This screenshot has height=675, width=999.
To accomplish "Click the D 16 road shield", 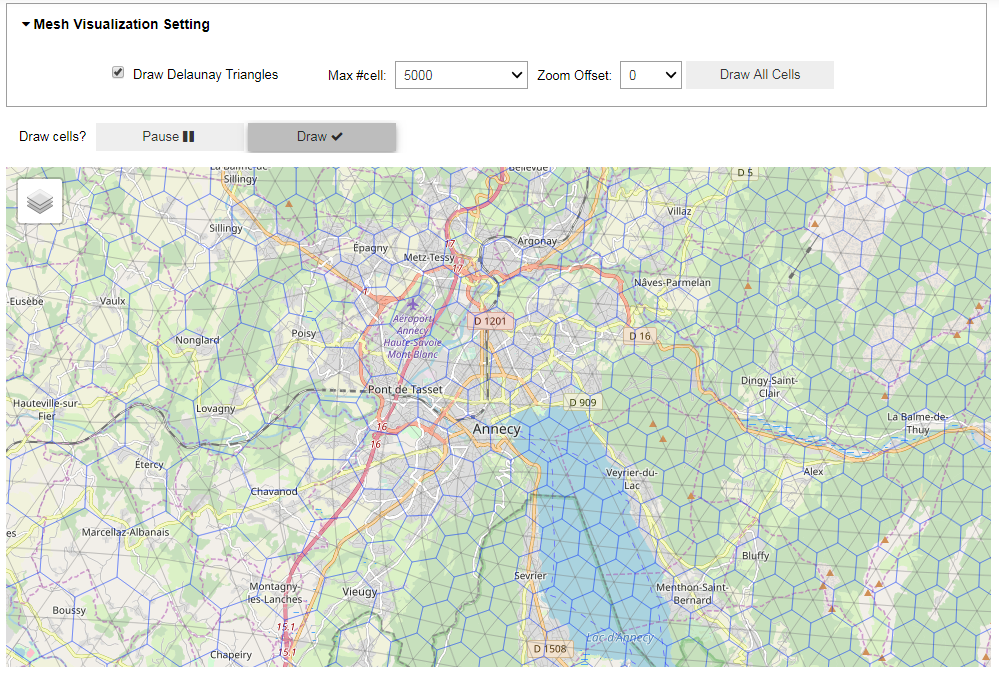I will (640, 336).
